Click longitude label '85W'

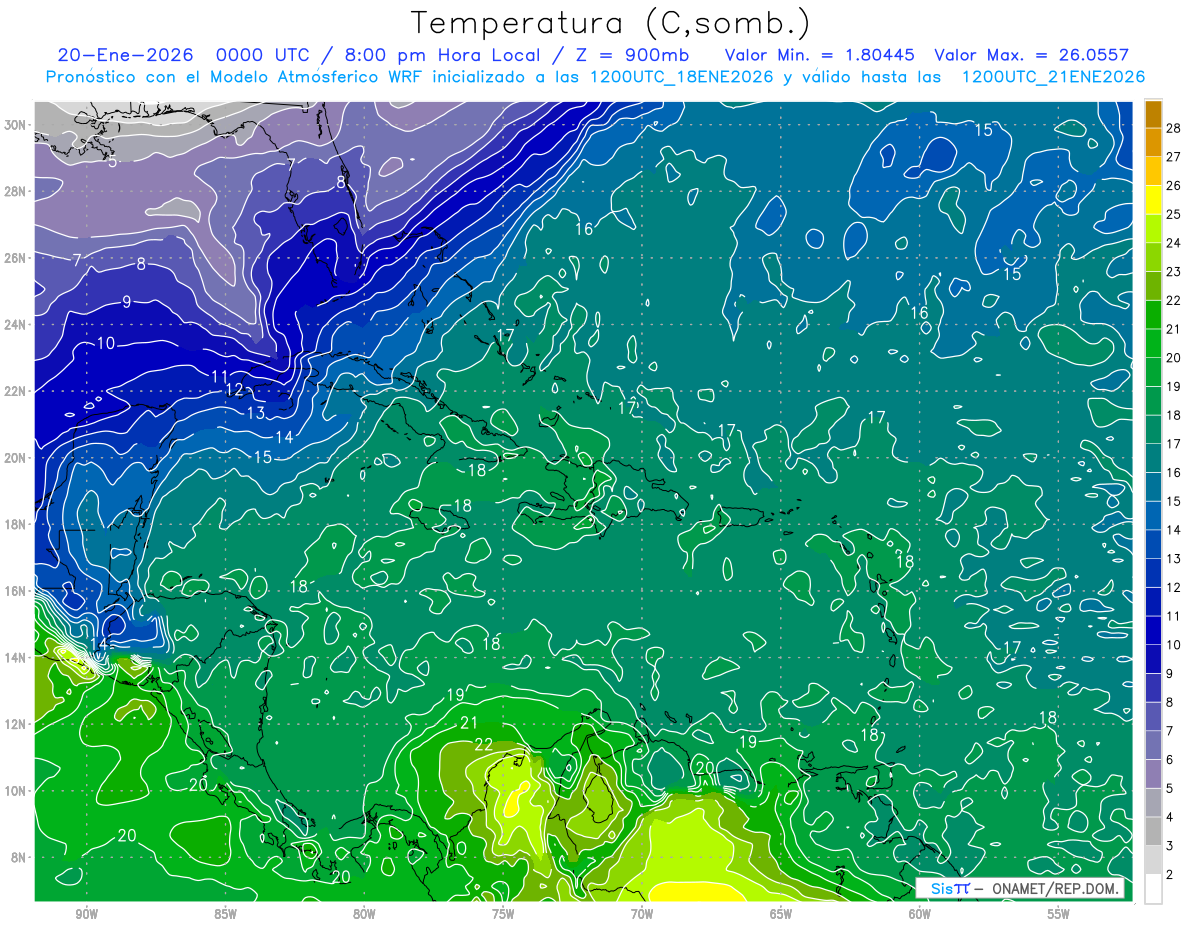click(225, 914)
